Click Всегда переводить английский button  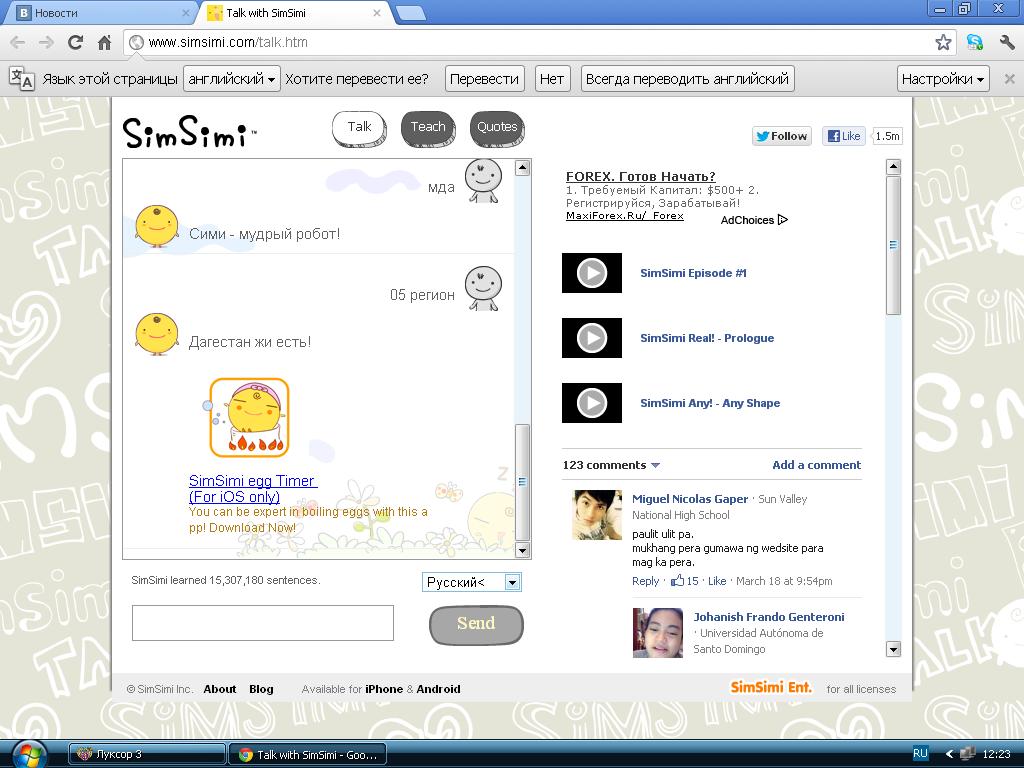(x=688, y=79)
